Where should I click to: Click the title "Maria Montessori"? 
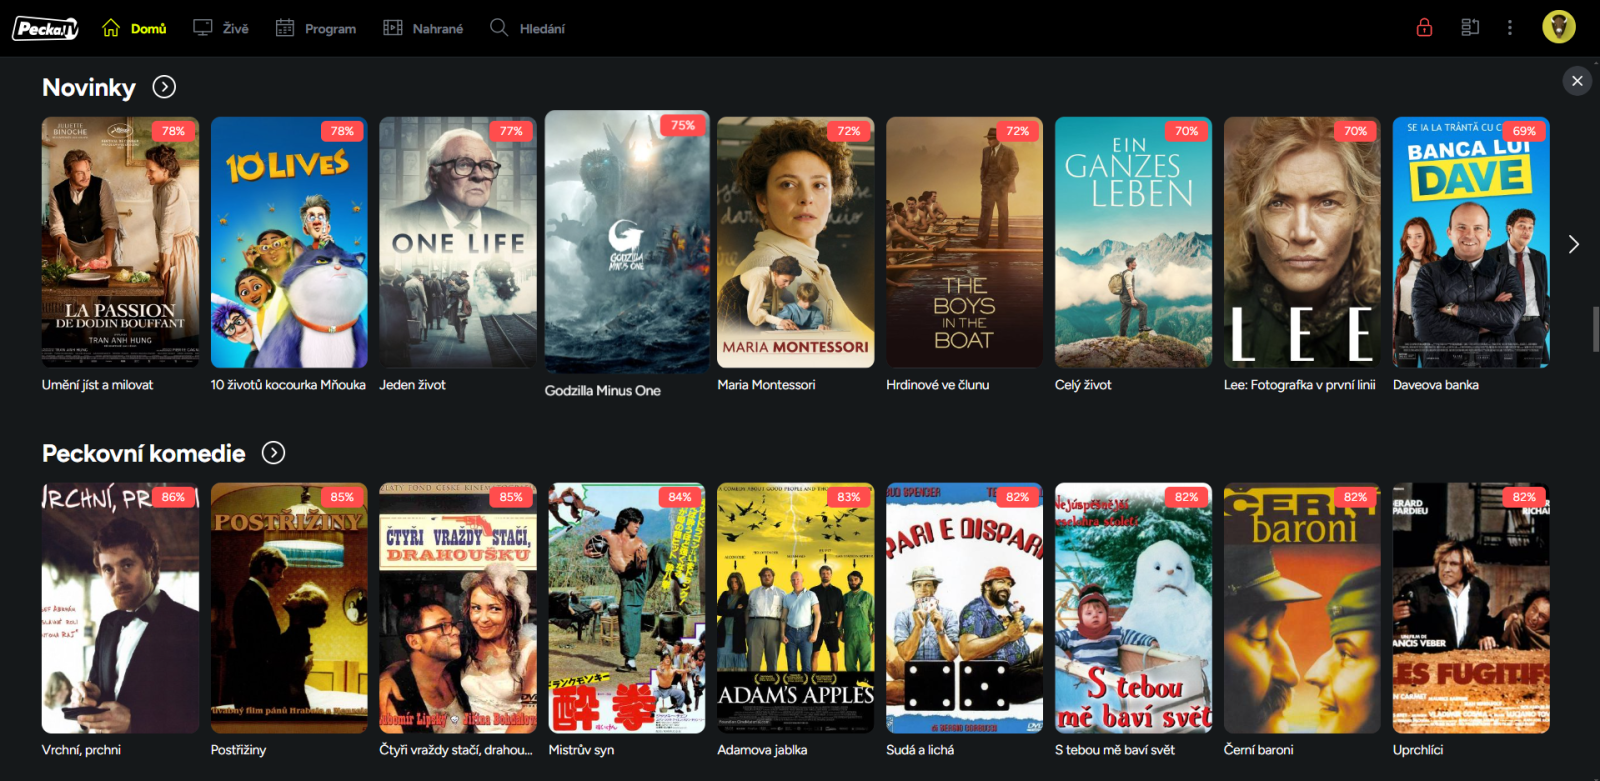pyautogui.click(x=766, y=385)
